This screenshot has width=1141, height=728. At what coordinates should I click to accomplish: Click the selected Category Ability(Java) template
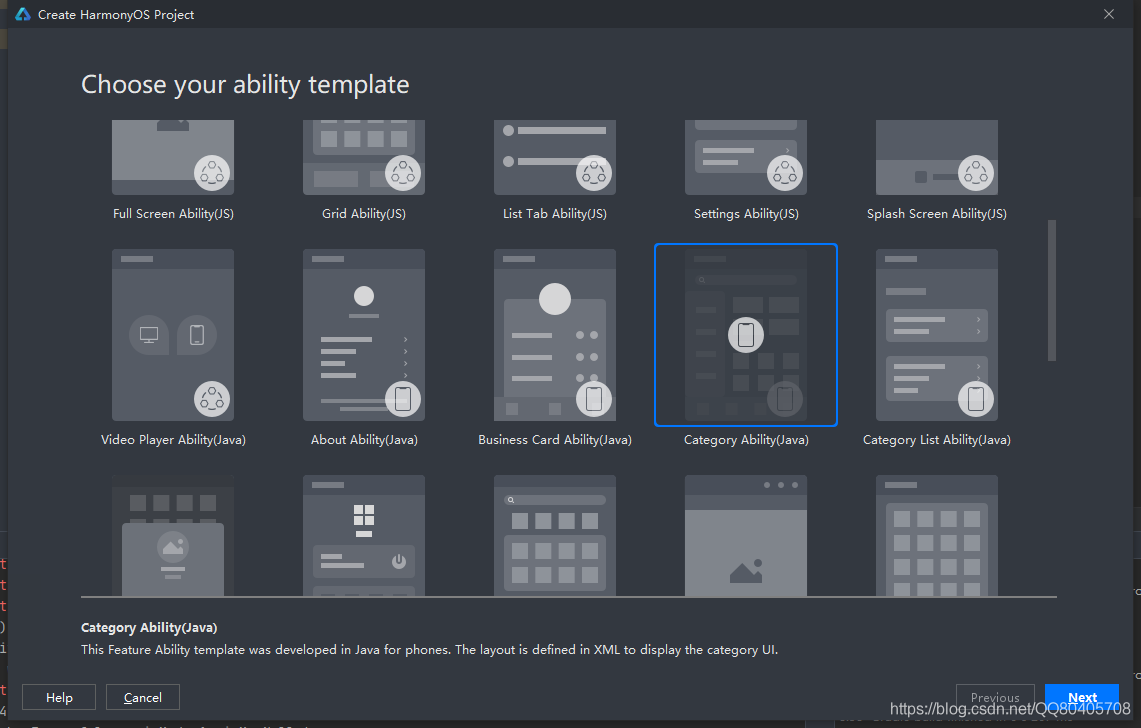(x=746, y=335)
